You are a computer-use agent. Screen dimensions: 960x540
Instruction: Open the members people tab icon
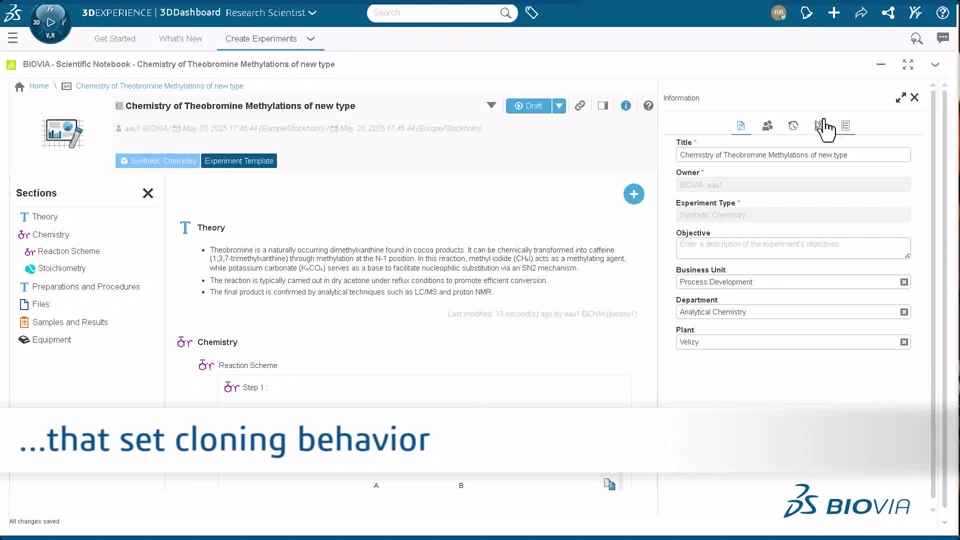(767, 126)
